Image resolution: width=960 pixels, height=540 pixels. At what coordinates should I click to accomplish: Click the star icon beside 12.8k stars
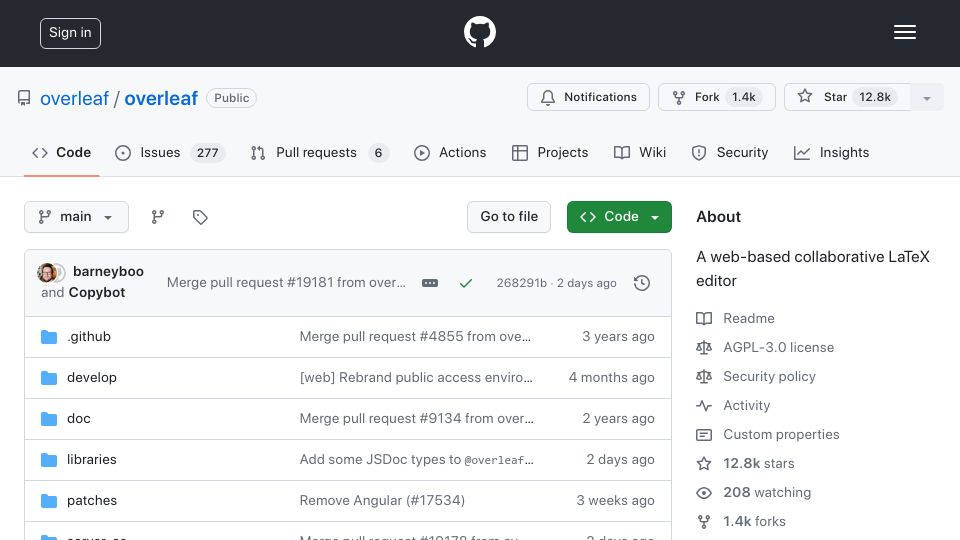[704, 463]
